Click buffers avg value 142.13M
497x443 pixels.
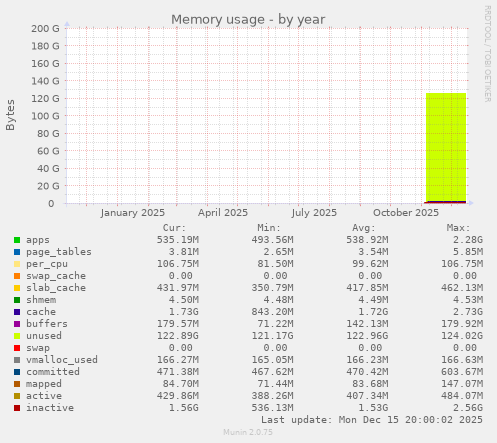click(367, 324)
